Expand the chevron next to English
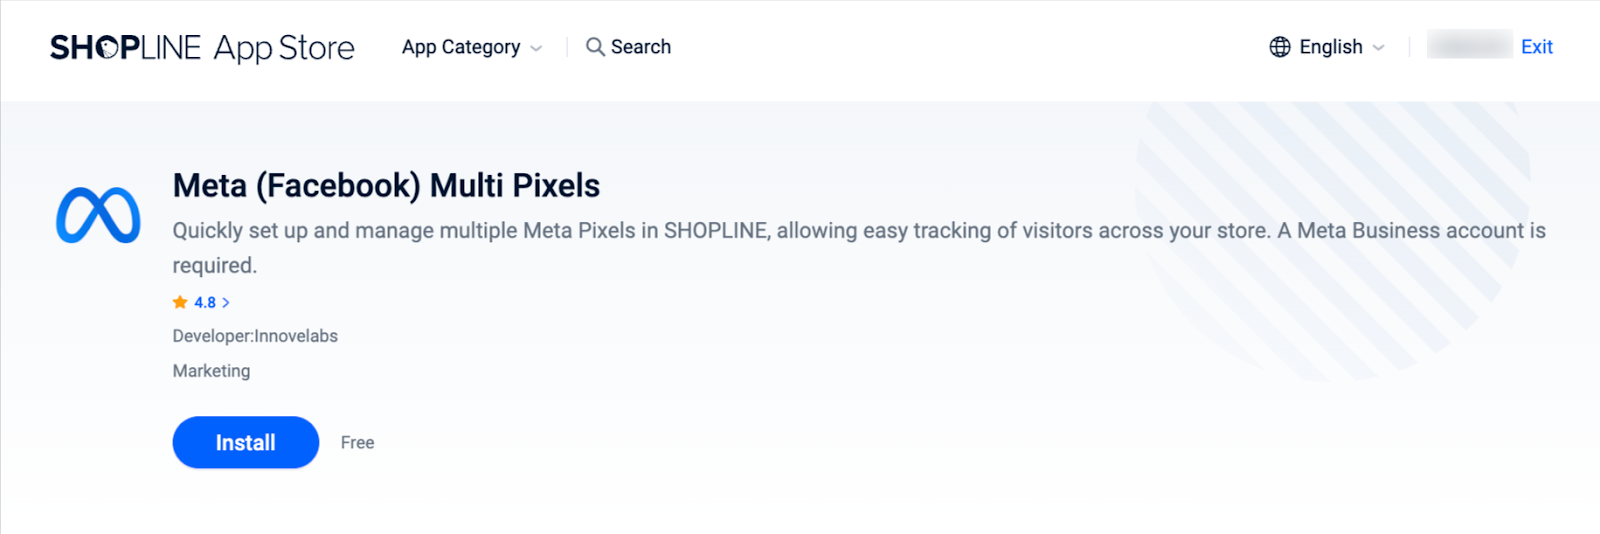This screenshot has height=534, width=1600. [1379, 48]
